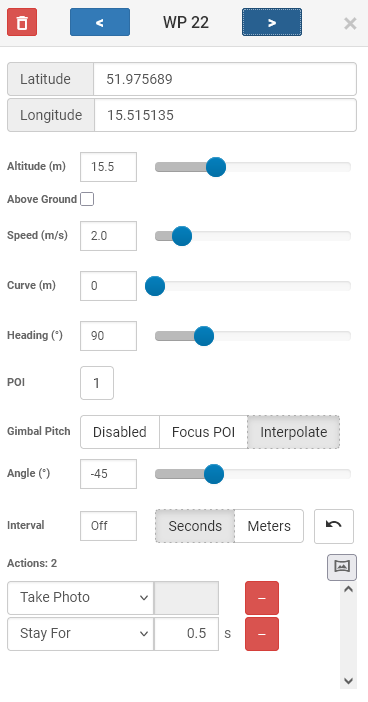The height and width of the screenshot is (702, 368).
Task: Go to the previous waypoint arrow
Action: click(x=100, y=22)
